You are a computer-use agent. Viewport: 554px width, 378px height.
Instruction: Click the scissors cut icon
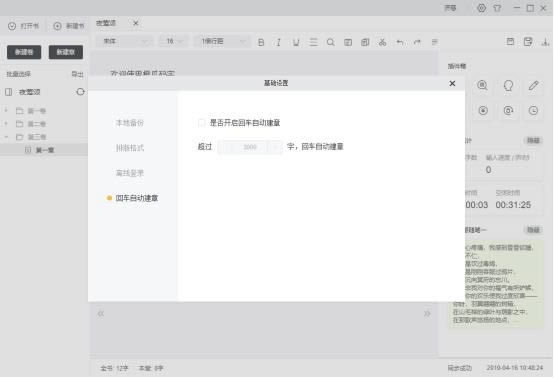(x=382, y=42)
